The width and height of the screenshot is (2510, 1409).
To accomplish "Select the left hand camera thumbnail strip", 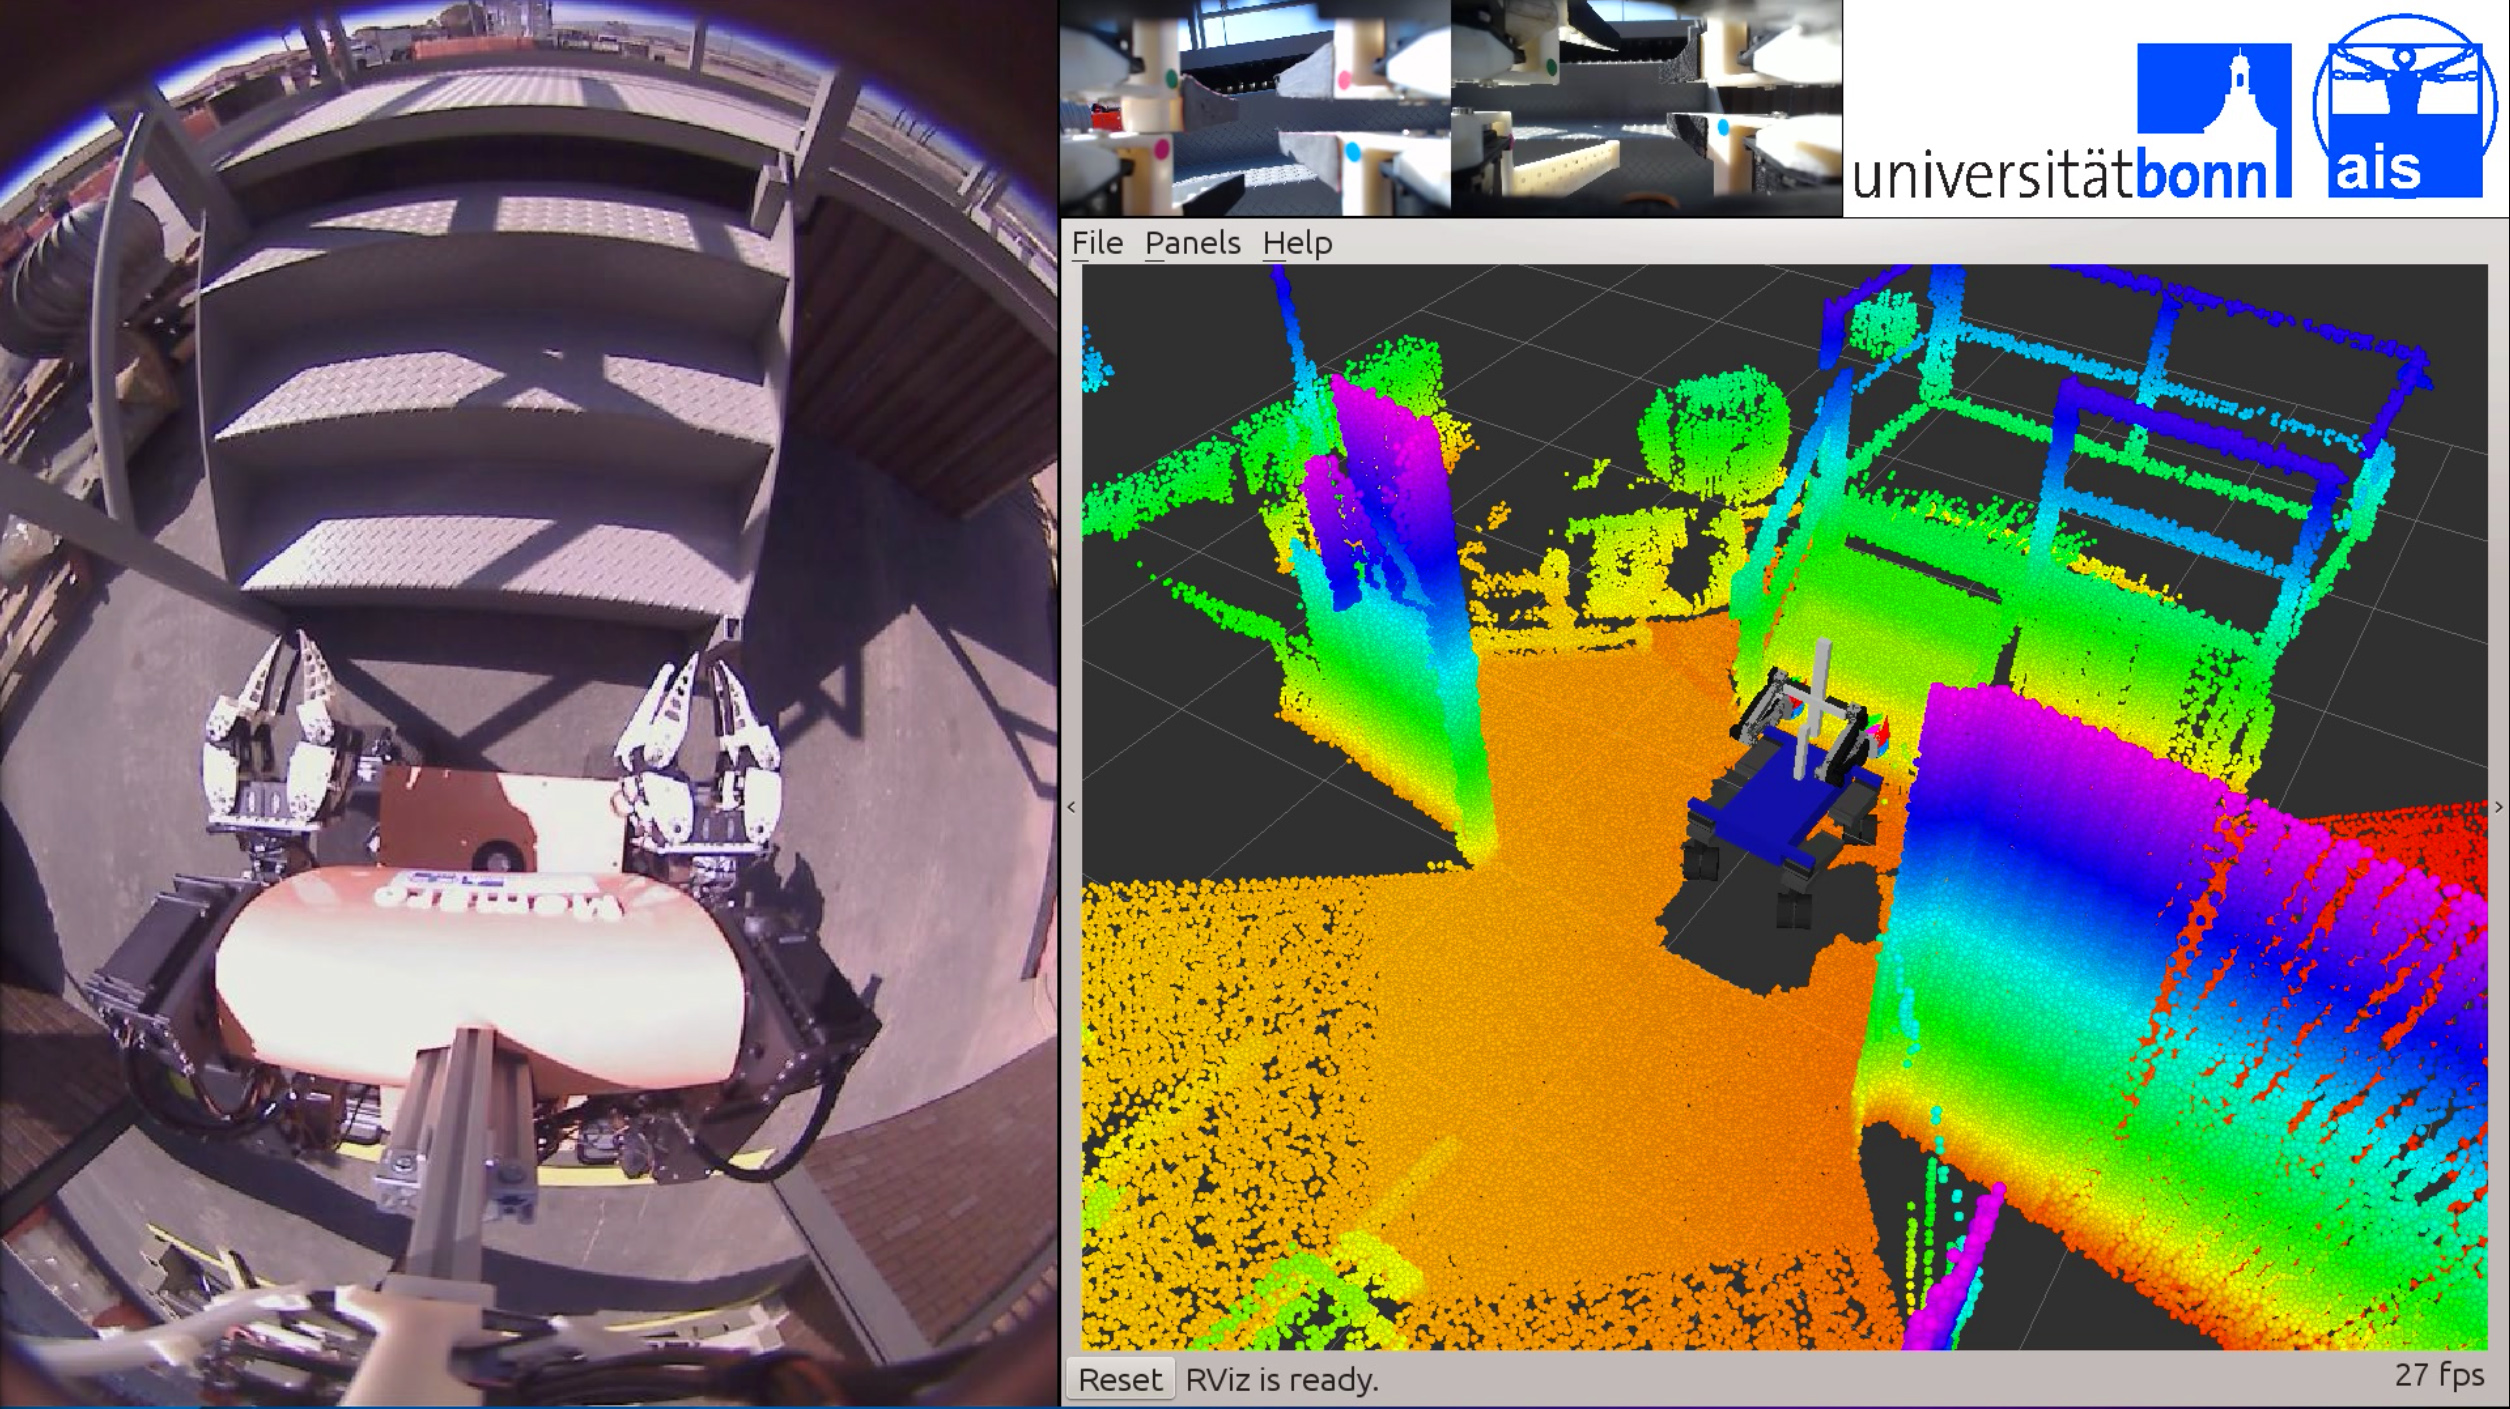I will coord(1255,108).
